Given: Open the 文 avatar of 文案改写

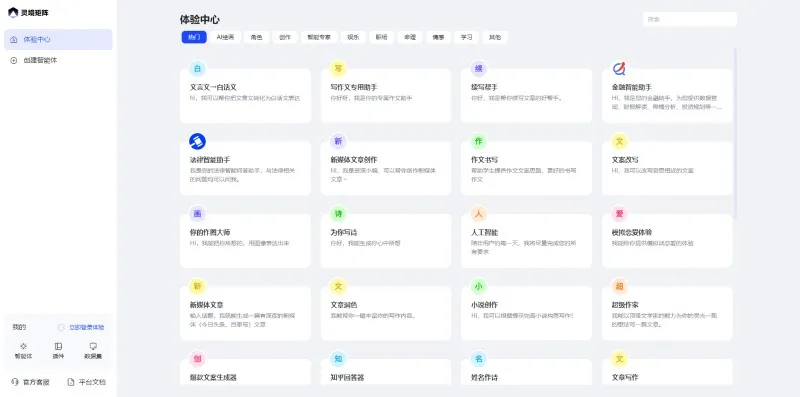Looking at the screenshot, I should 619,141.
